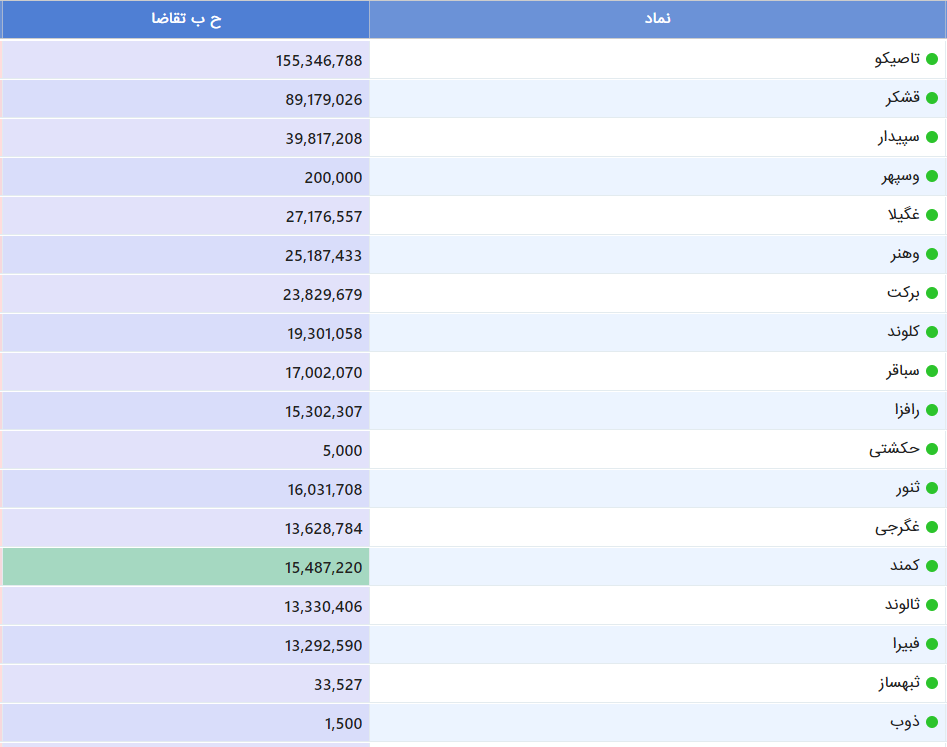
Task: Select the 33,527 cell for ثبهساز
Action: click(337, 684)
